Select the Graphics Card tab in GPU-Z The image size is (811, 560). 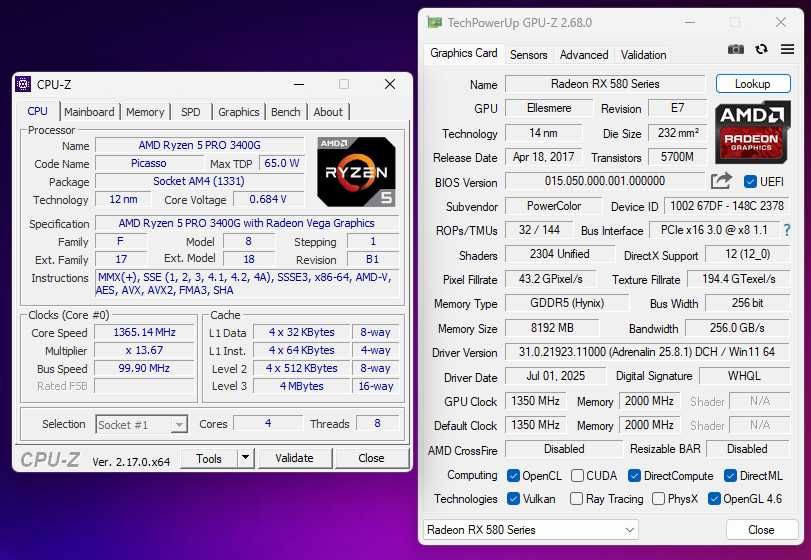tap(463, 53)
